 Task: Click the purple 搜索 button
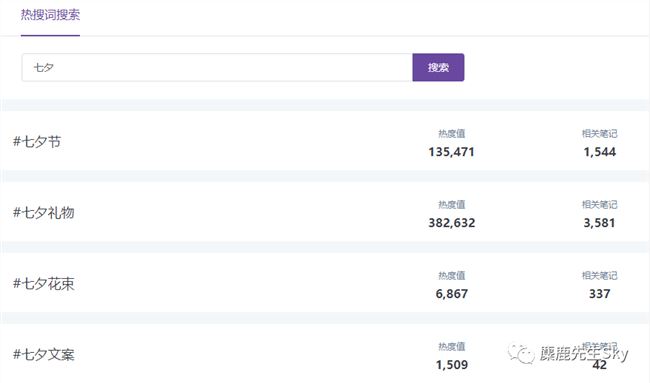pyautogui.click(x=438, y=68)
